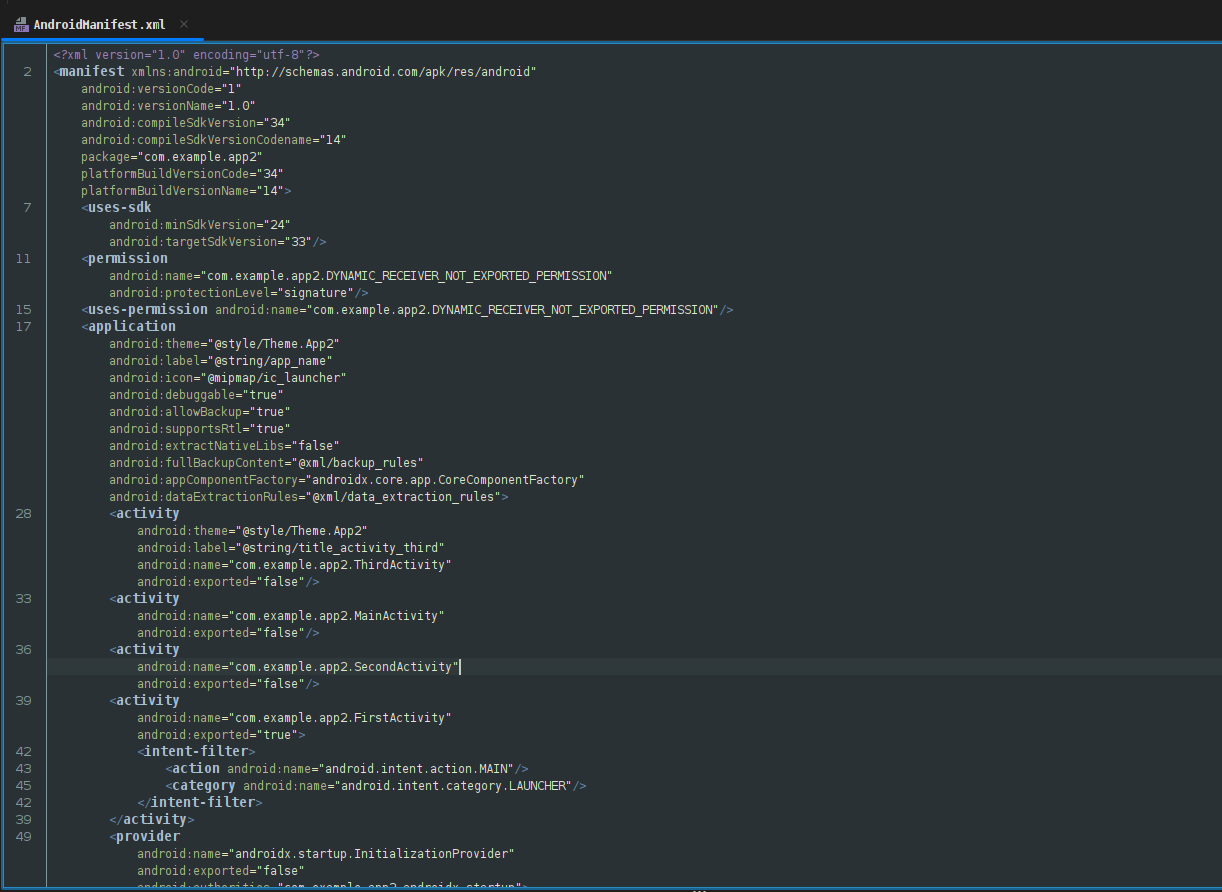Click android:icon="@mipmap/ic_launcher" attribute
This screenshot has width=1222, height=892.
[228, 378]
